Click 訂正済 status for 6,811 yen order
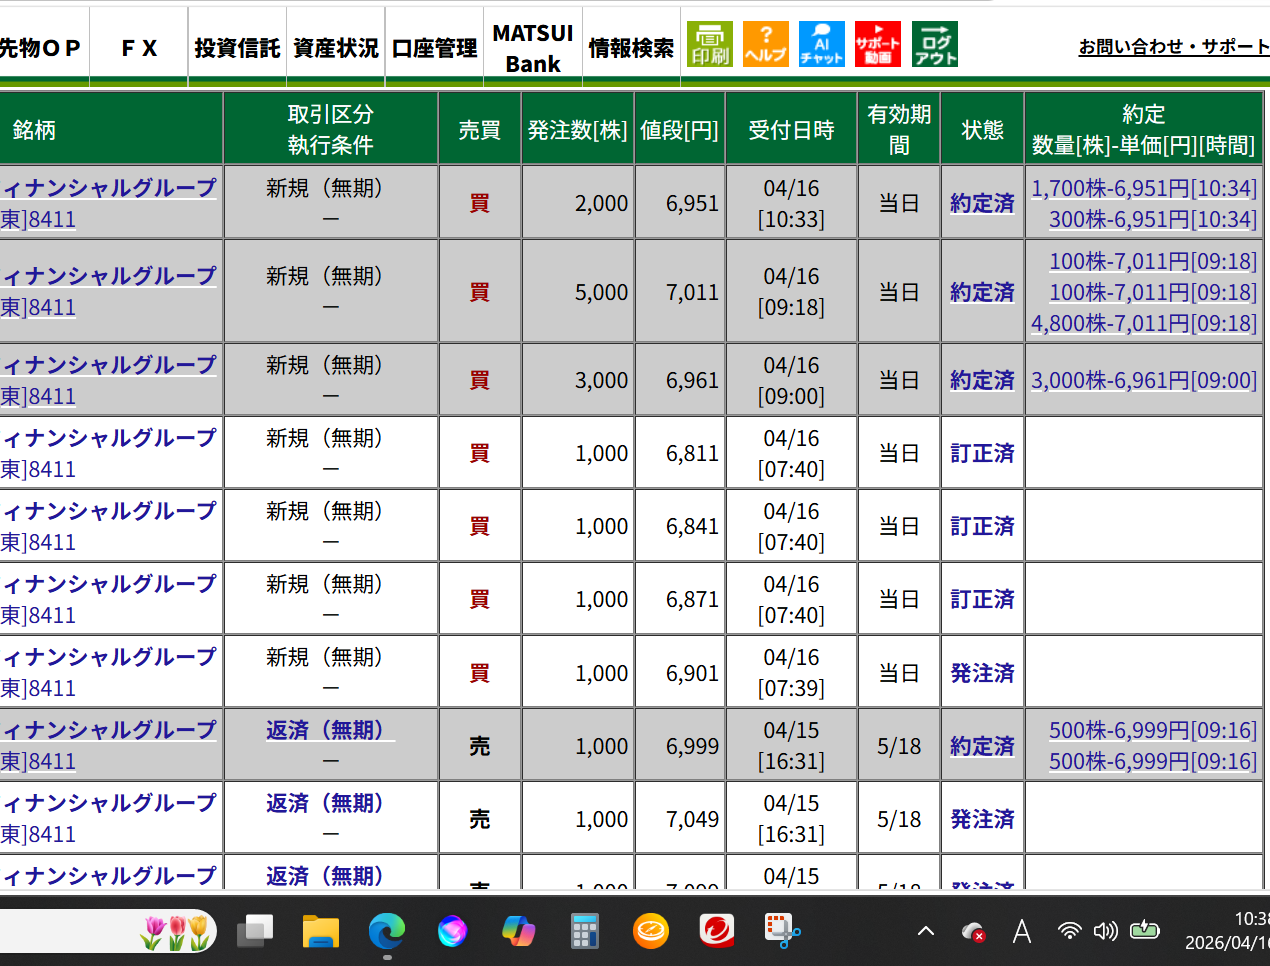Screen dimensions: 1270x966 pyautogui.click(x=982, y=453)
